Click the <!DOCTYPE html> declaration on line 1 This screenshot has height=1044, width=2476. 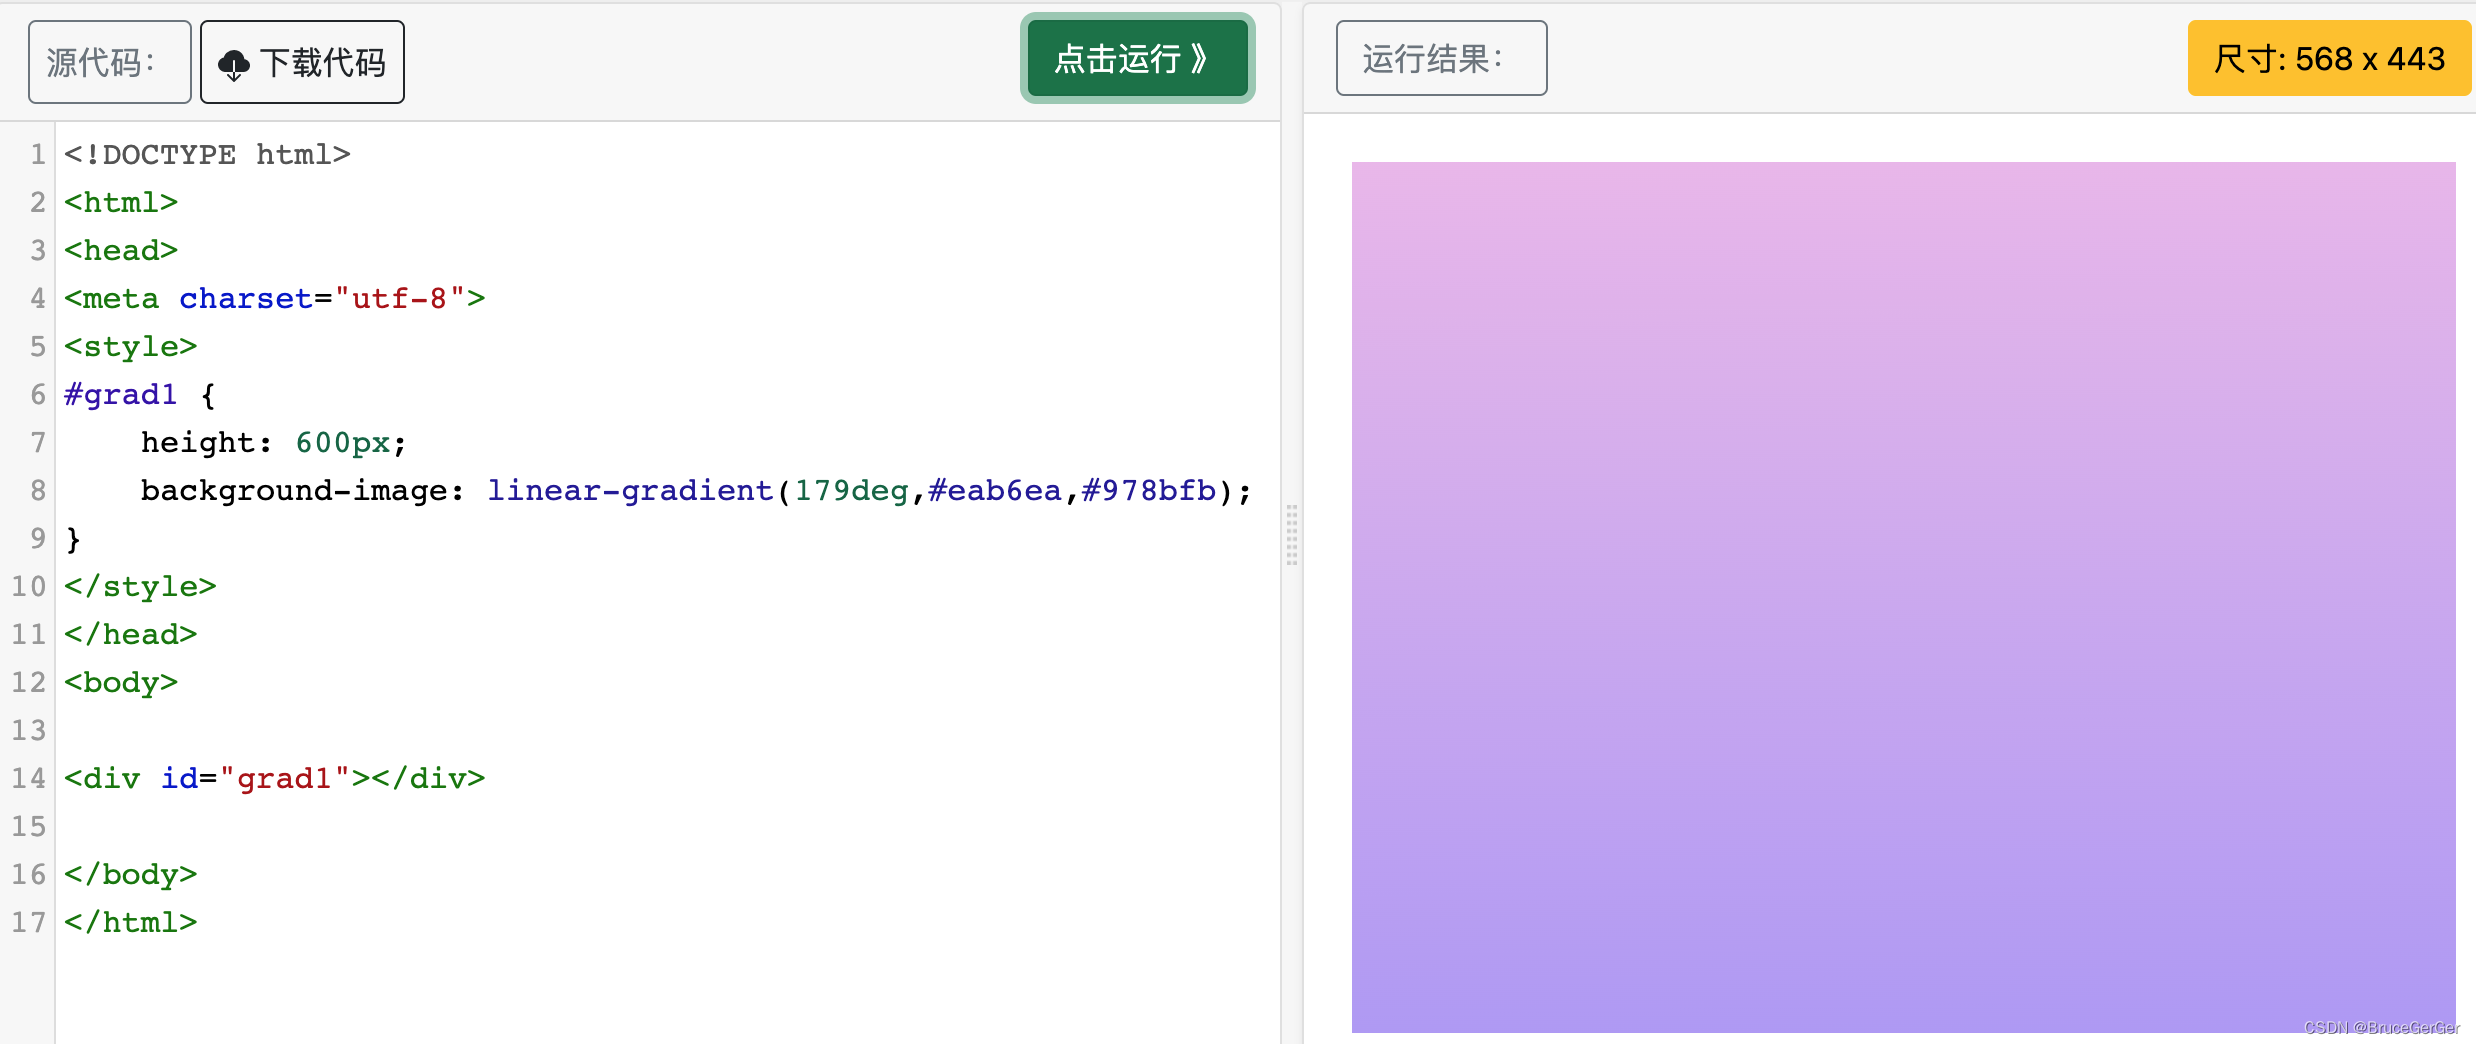coord(207,154)
